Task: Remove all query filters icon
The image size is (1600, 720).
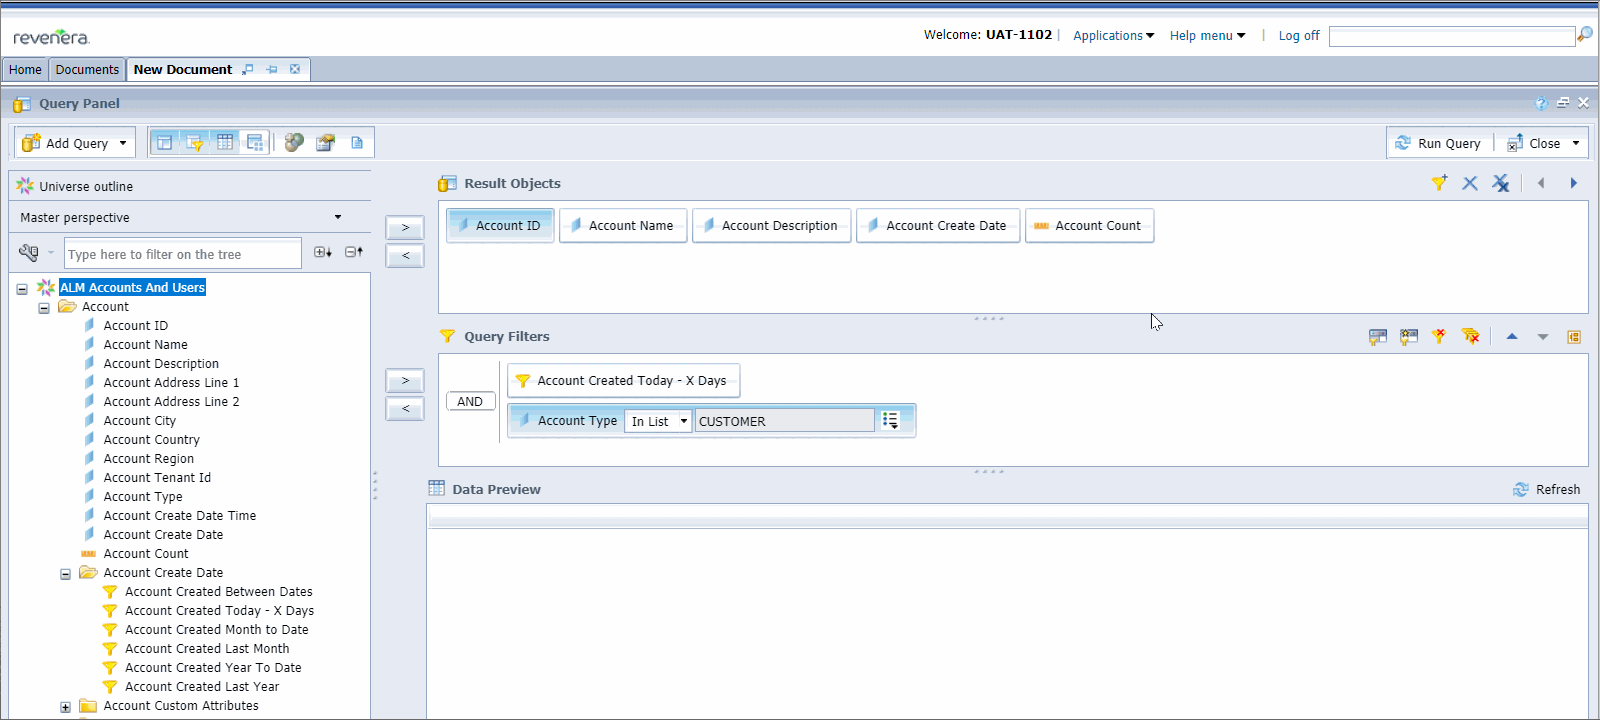Action: [x=1470, y=337]
